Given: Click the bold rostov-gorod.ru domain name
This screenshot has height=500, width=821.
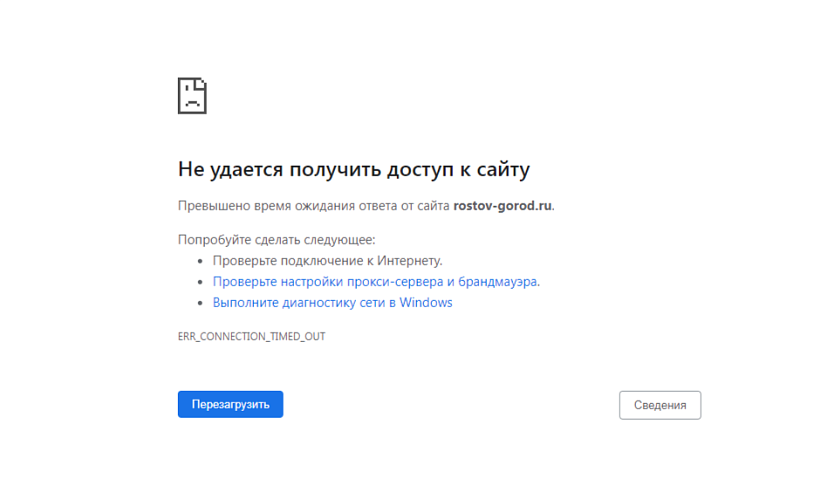Looking at the screenshot, I should 502,206.
